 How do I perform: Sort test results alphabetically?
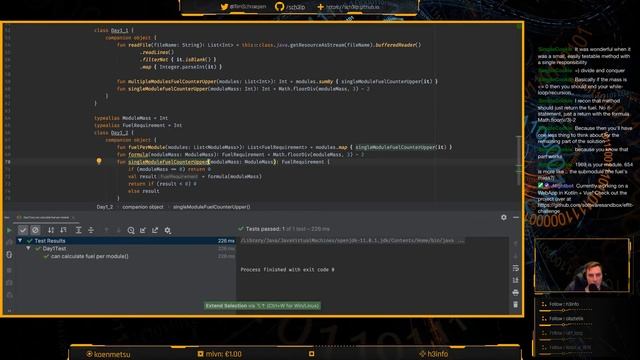(x=51, y=230)
